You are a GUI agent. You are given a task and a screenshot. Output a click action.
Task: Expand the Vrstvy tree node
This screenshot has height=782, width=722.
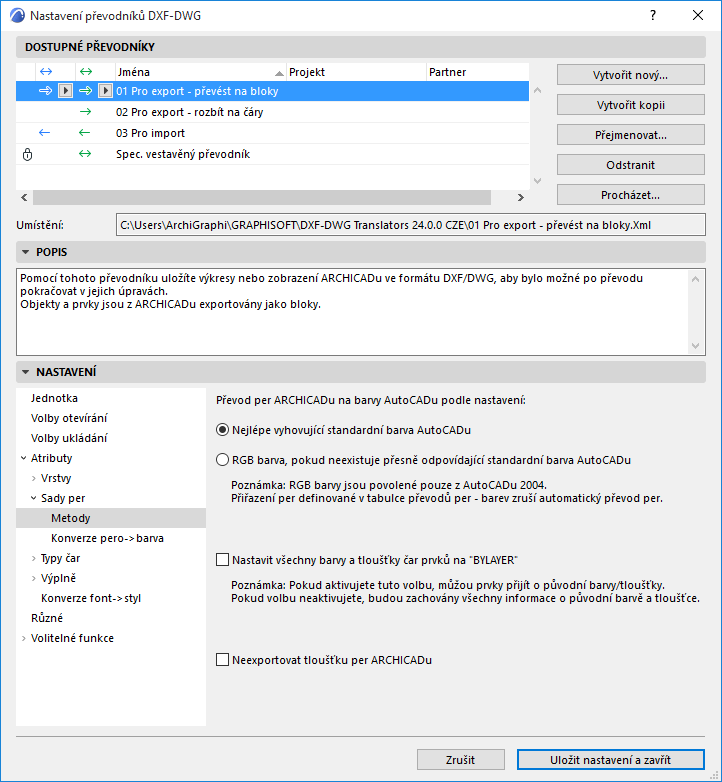point(33,478)
